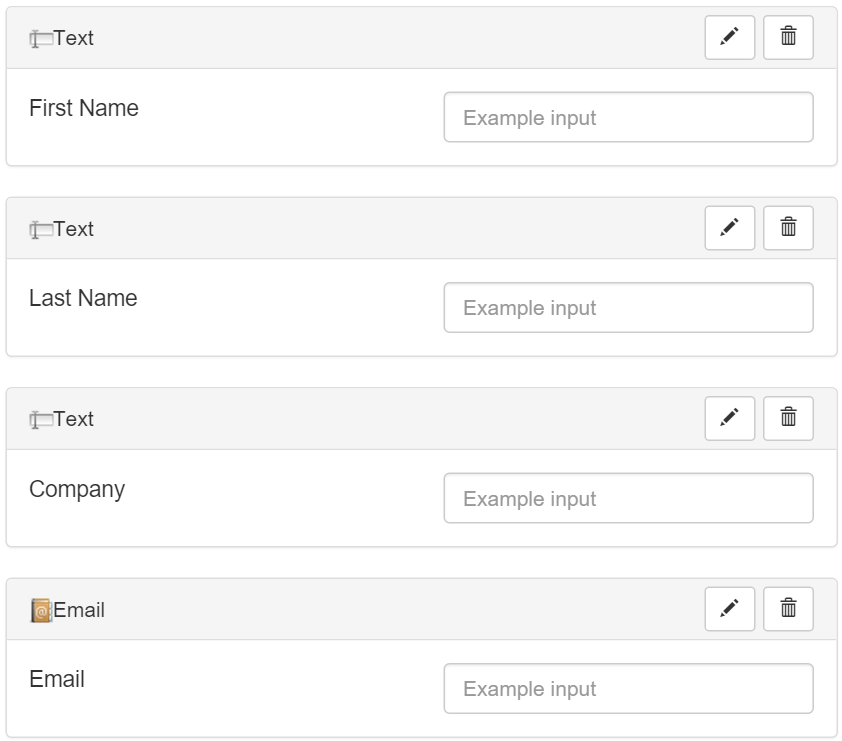This screenshot has width=842, height=741.
Task: Delete the First Name field with trash icon
Action: click(788, 38)
